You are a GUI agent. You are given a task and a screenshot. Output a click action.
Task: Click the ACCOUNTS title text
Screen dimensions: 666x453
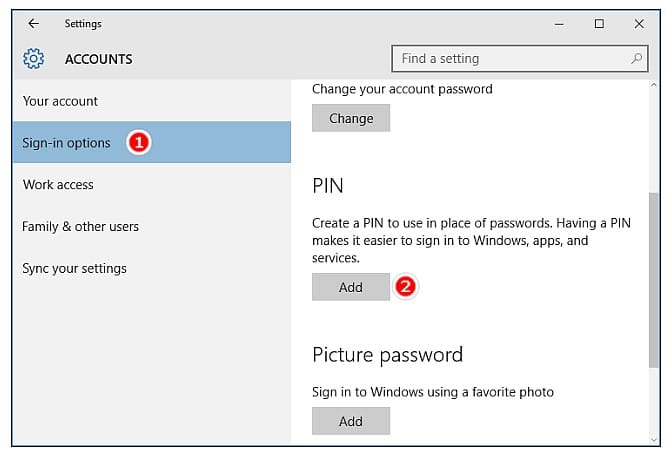pyautogui.click(x=99, y=59)
